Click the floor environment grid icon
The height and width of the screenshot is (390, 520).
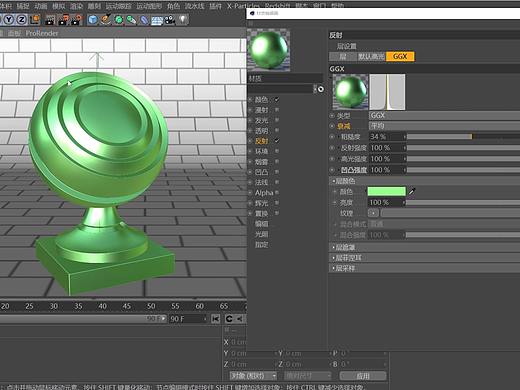[157, 20]
